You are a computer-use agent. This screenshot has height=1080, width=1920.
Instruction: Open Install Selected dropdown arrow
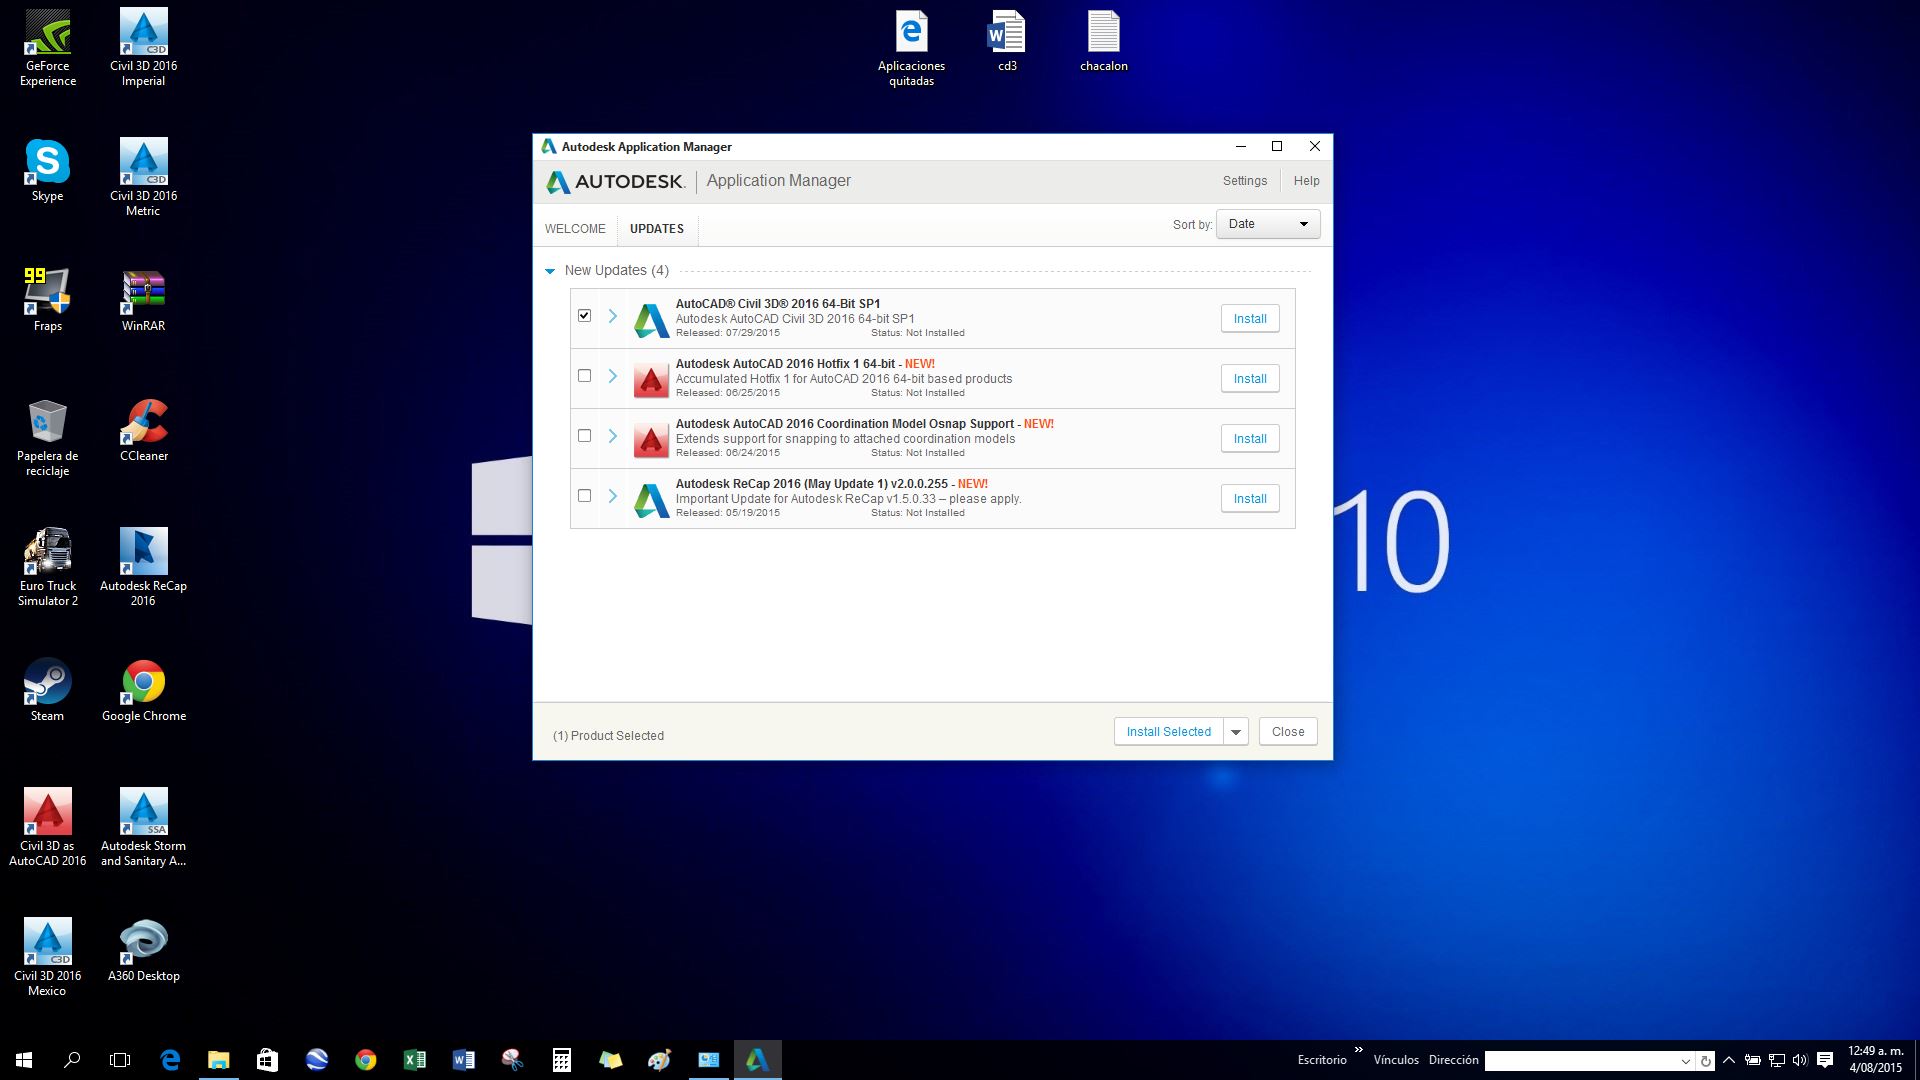click(1236, 732)
